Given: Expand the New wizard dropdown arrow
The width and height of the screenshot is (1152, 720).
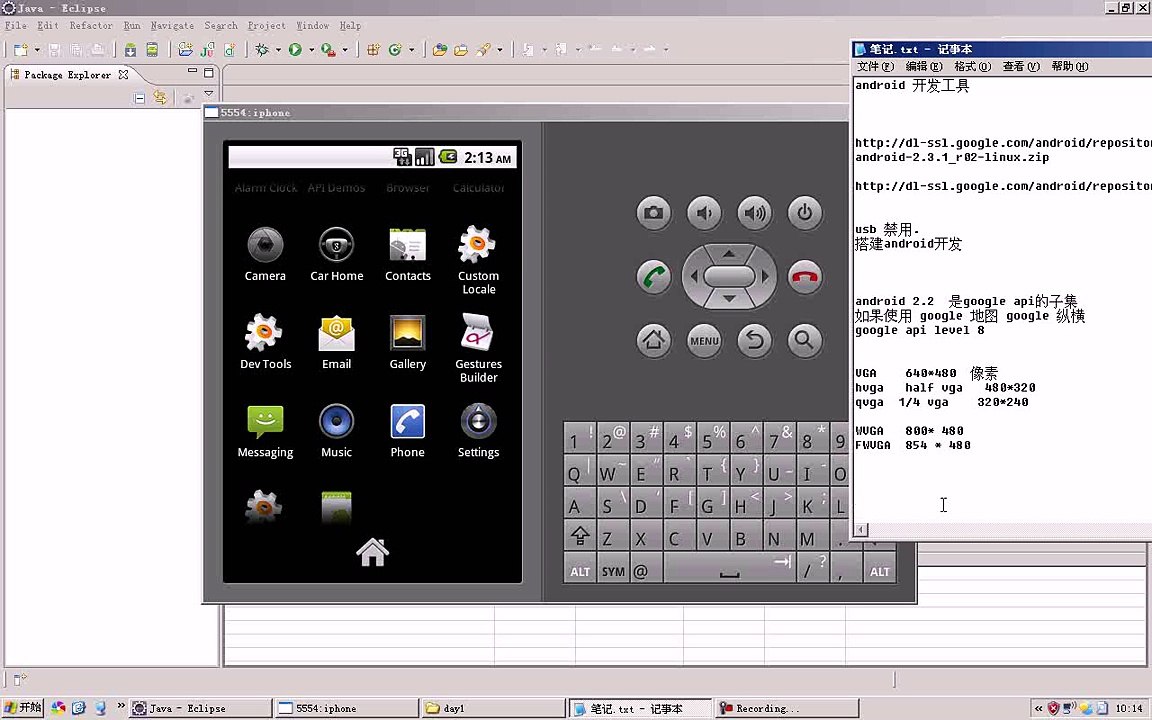Looking at the screenshot, I should [38, 50].
